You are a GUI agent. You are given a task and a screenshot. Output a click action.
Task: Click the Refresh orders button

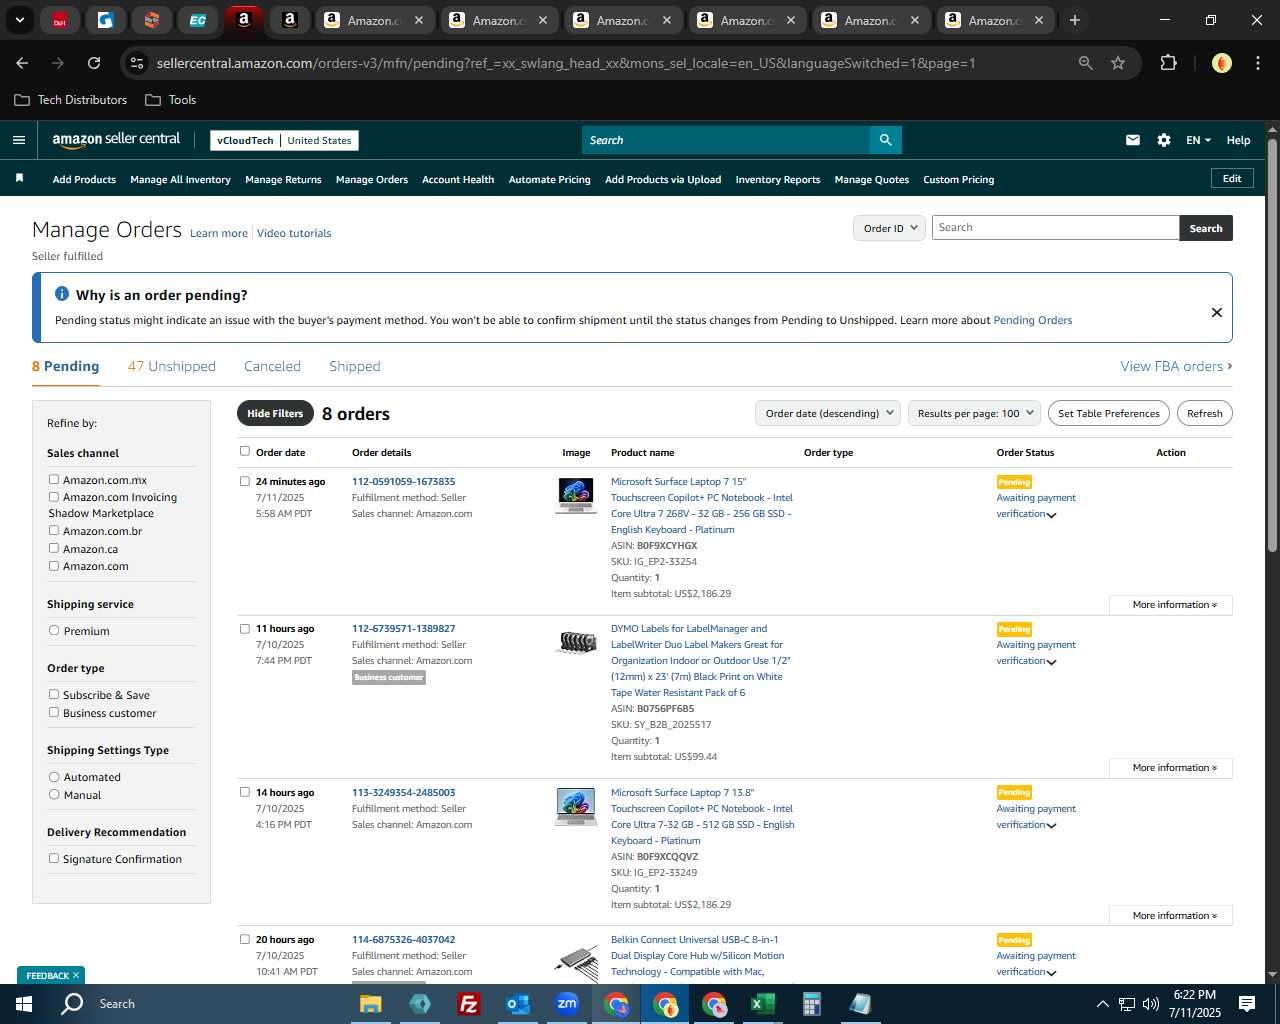tap(1205, 413)
